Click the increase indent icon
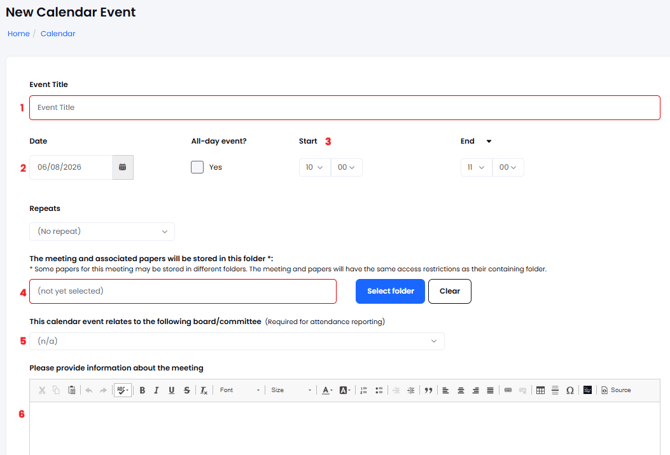 click(x=411, y=390)
